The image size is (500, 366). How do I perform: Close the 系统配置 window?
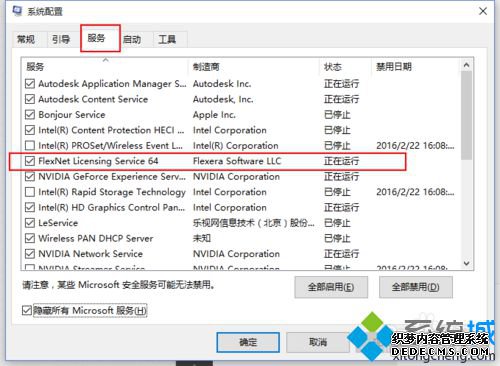tap(483, 11)
